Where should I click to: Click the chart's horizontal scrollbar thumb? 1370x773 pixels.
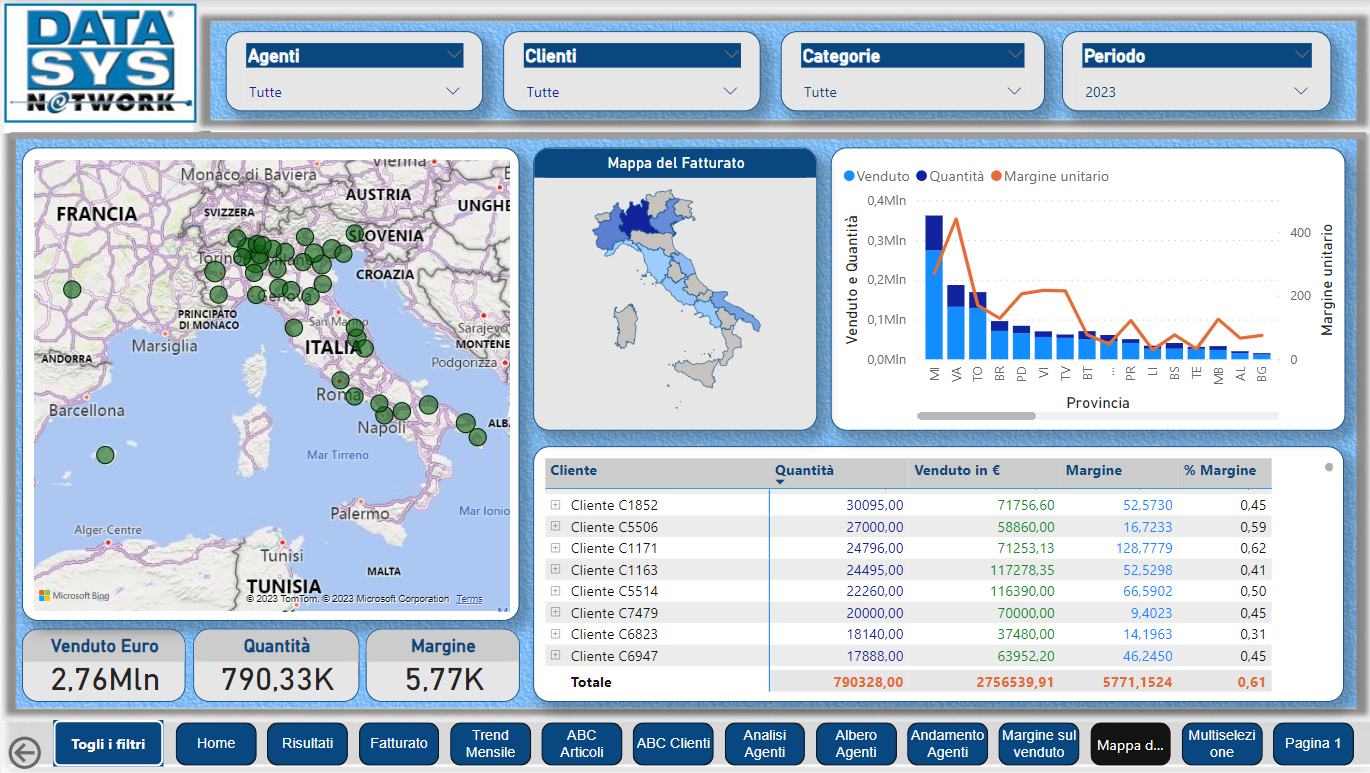click(976, 415)
